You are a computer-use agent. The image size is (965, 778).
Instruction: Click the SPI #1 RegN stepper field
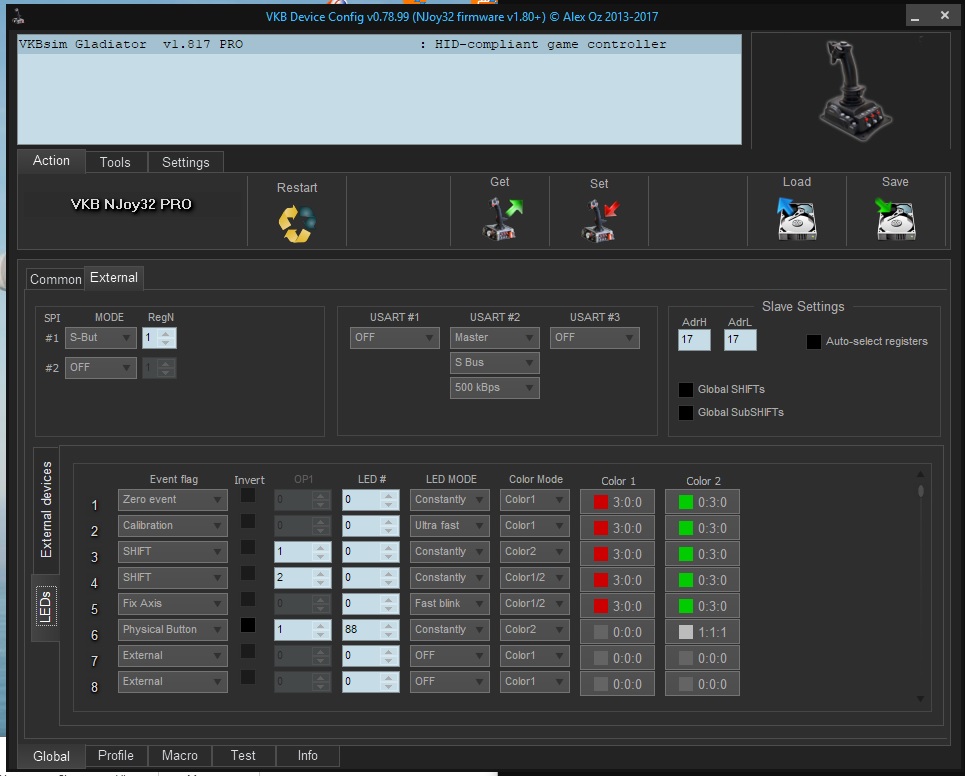(x=159, y=338)
